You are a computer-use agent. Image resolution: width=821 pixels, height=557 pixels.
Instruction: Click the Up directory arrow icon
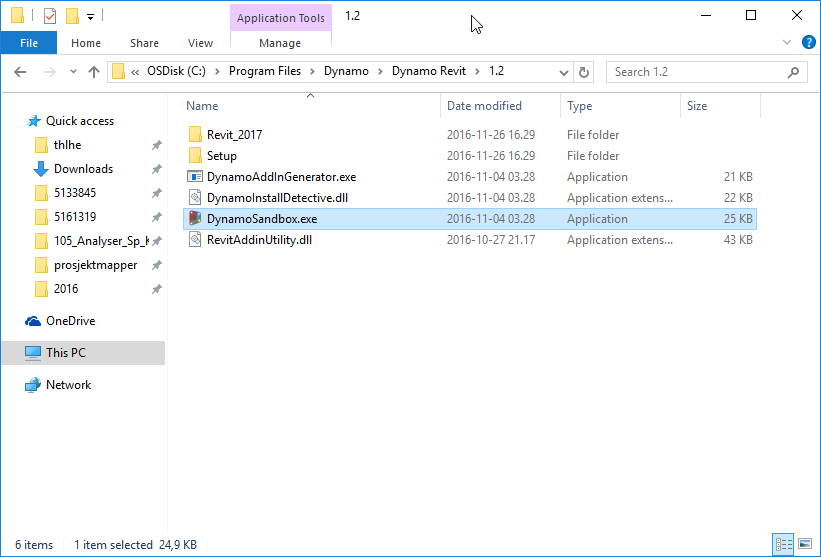coord(94,72)
